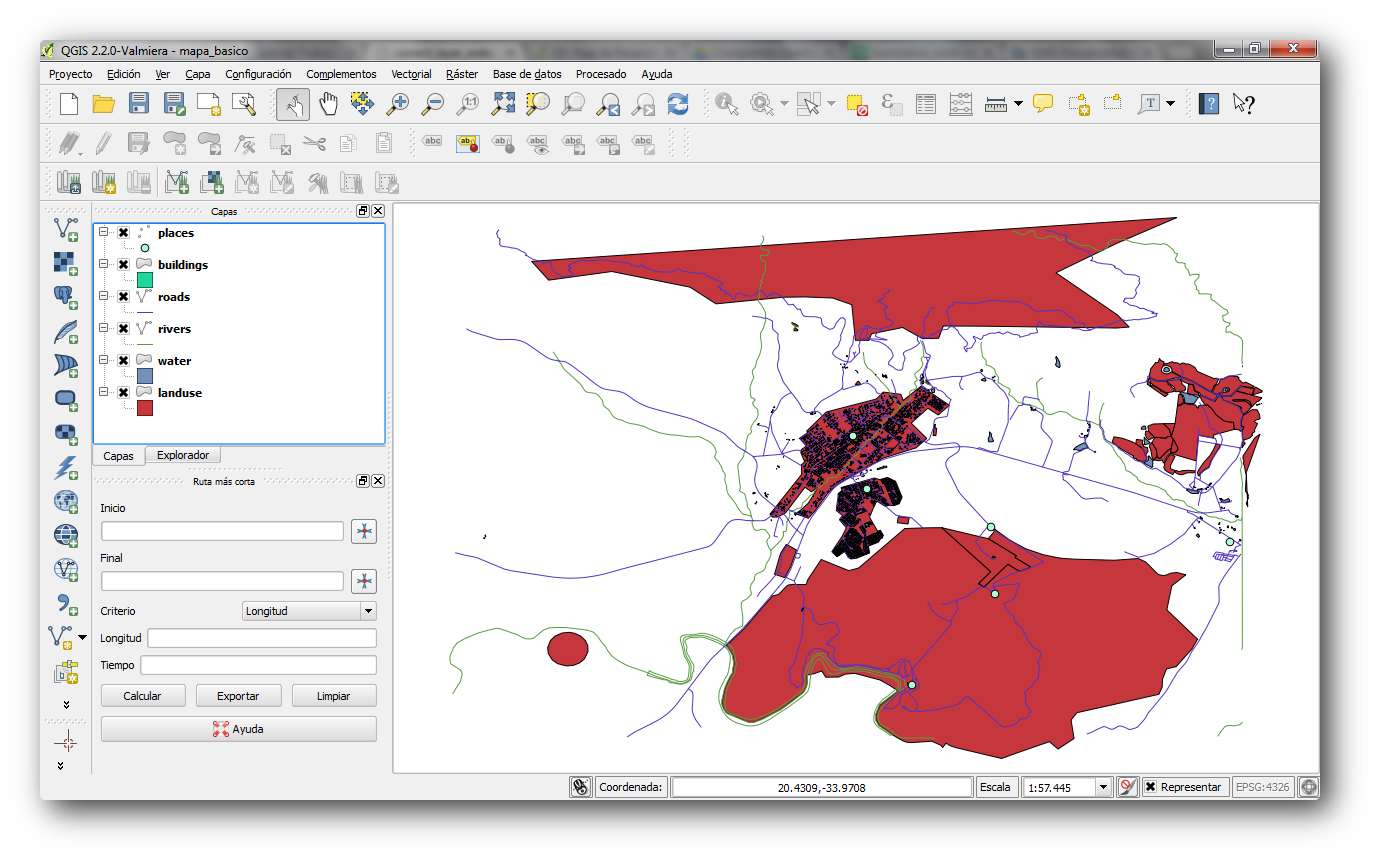Click the Exportar button
Image resolution: width=1380 pixels, height=860 pixels.
pos(238,696)
